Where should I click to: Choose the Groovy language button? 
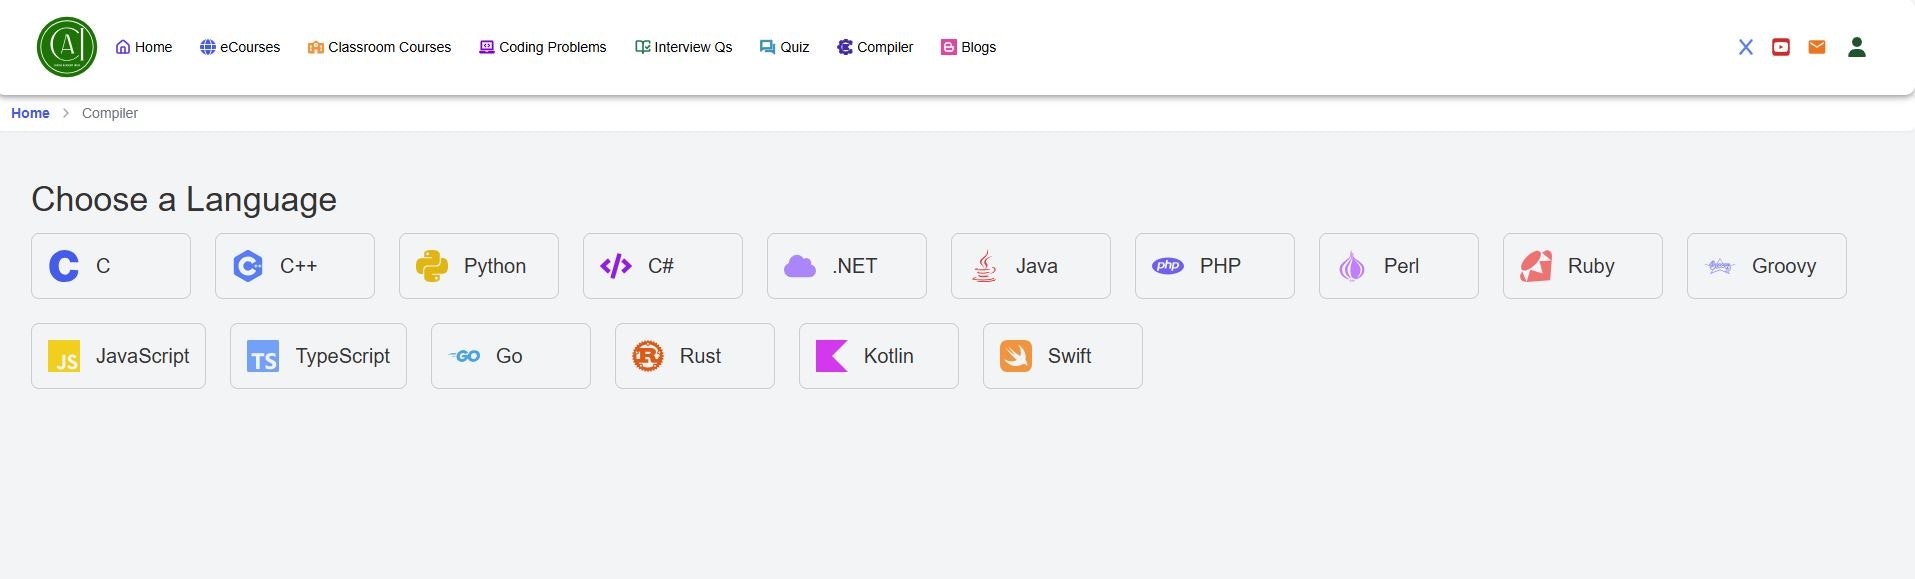coord(1767,266)
